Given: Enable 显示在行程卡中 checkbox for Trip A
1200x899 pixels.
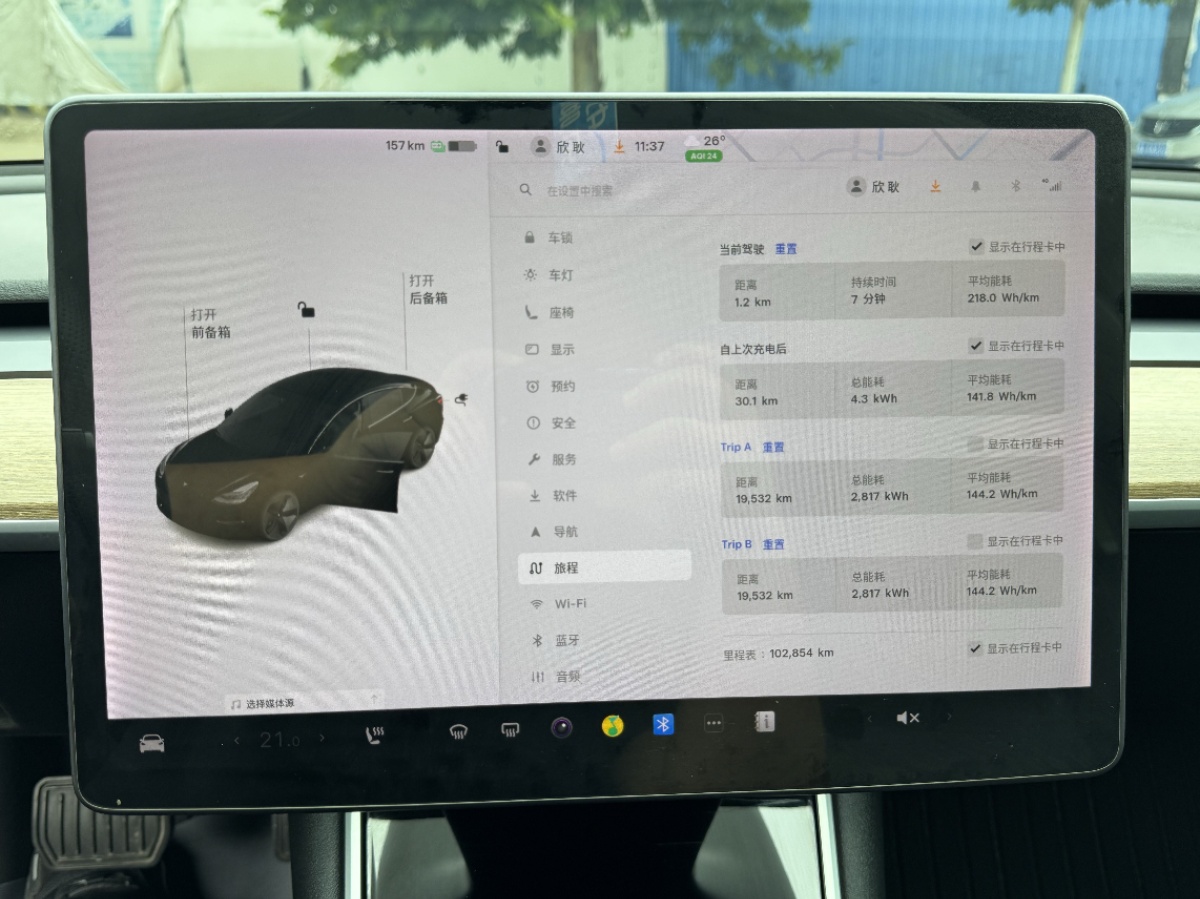Looking at the screenshot, I should pos(975,444).
